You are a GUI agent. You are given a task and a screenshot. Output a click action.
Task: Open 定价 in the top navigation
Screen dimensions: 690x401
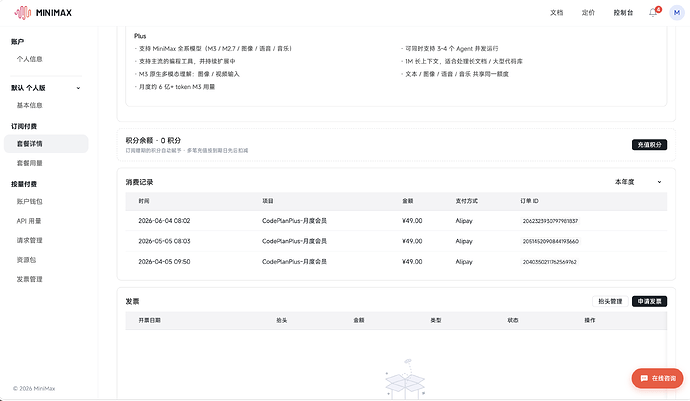588,13
